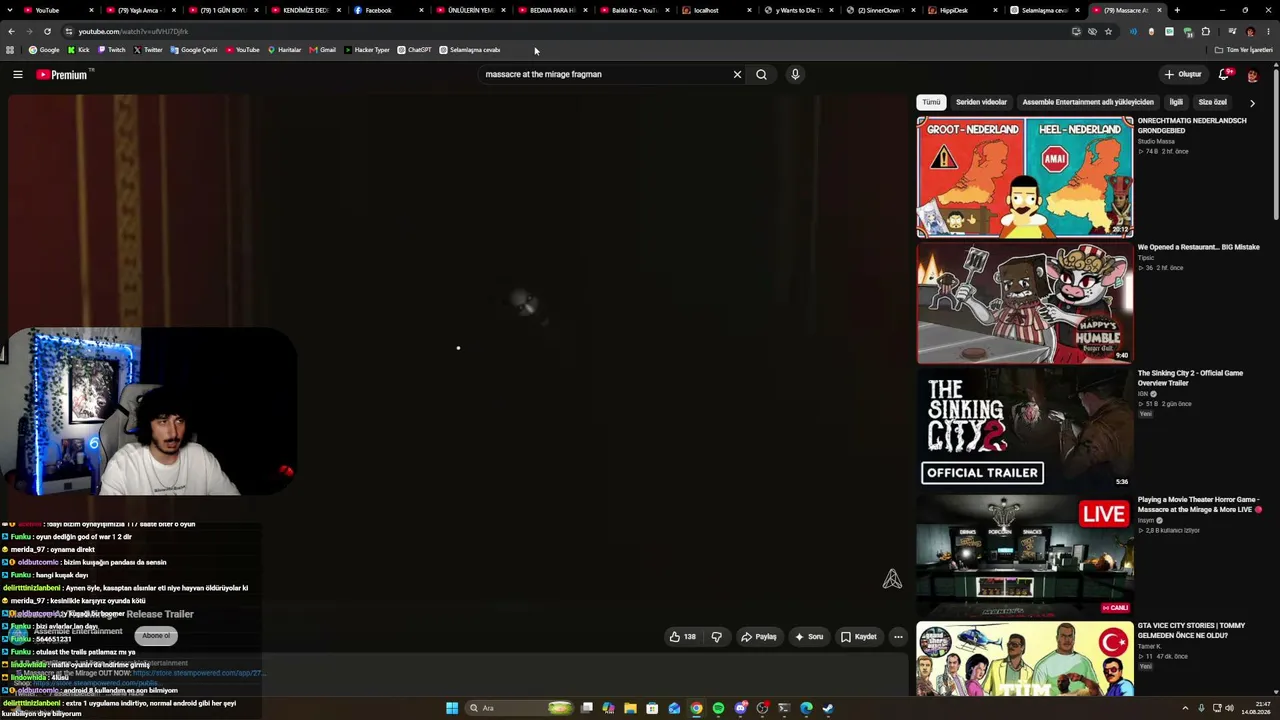Screen dimensions: 1280x720
Task: Open We Opened a Restaurant thumbnail
Action: pos(1025,303)
